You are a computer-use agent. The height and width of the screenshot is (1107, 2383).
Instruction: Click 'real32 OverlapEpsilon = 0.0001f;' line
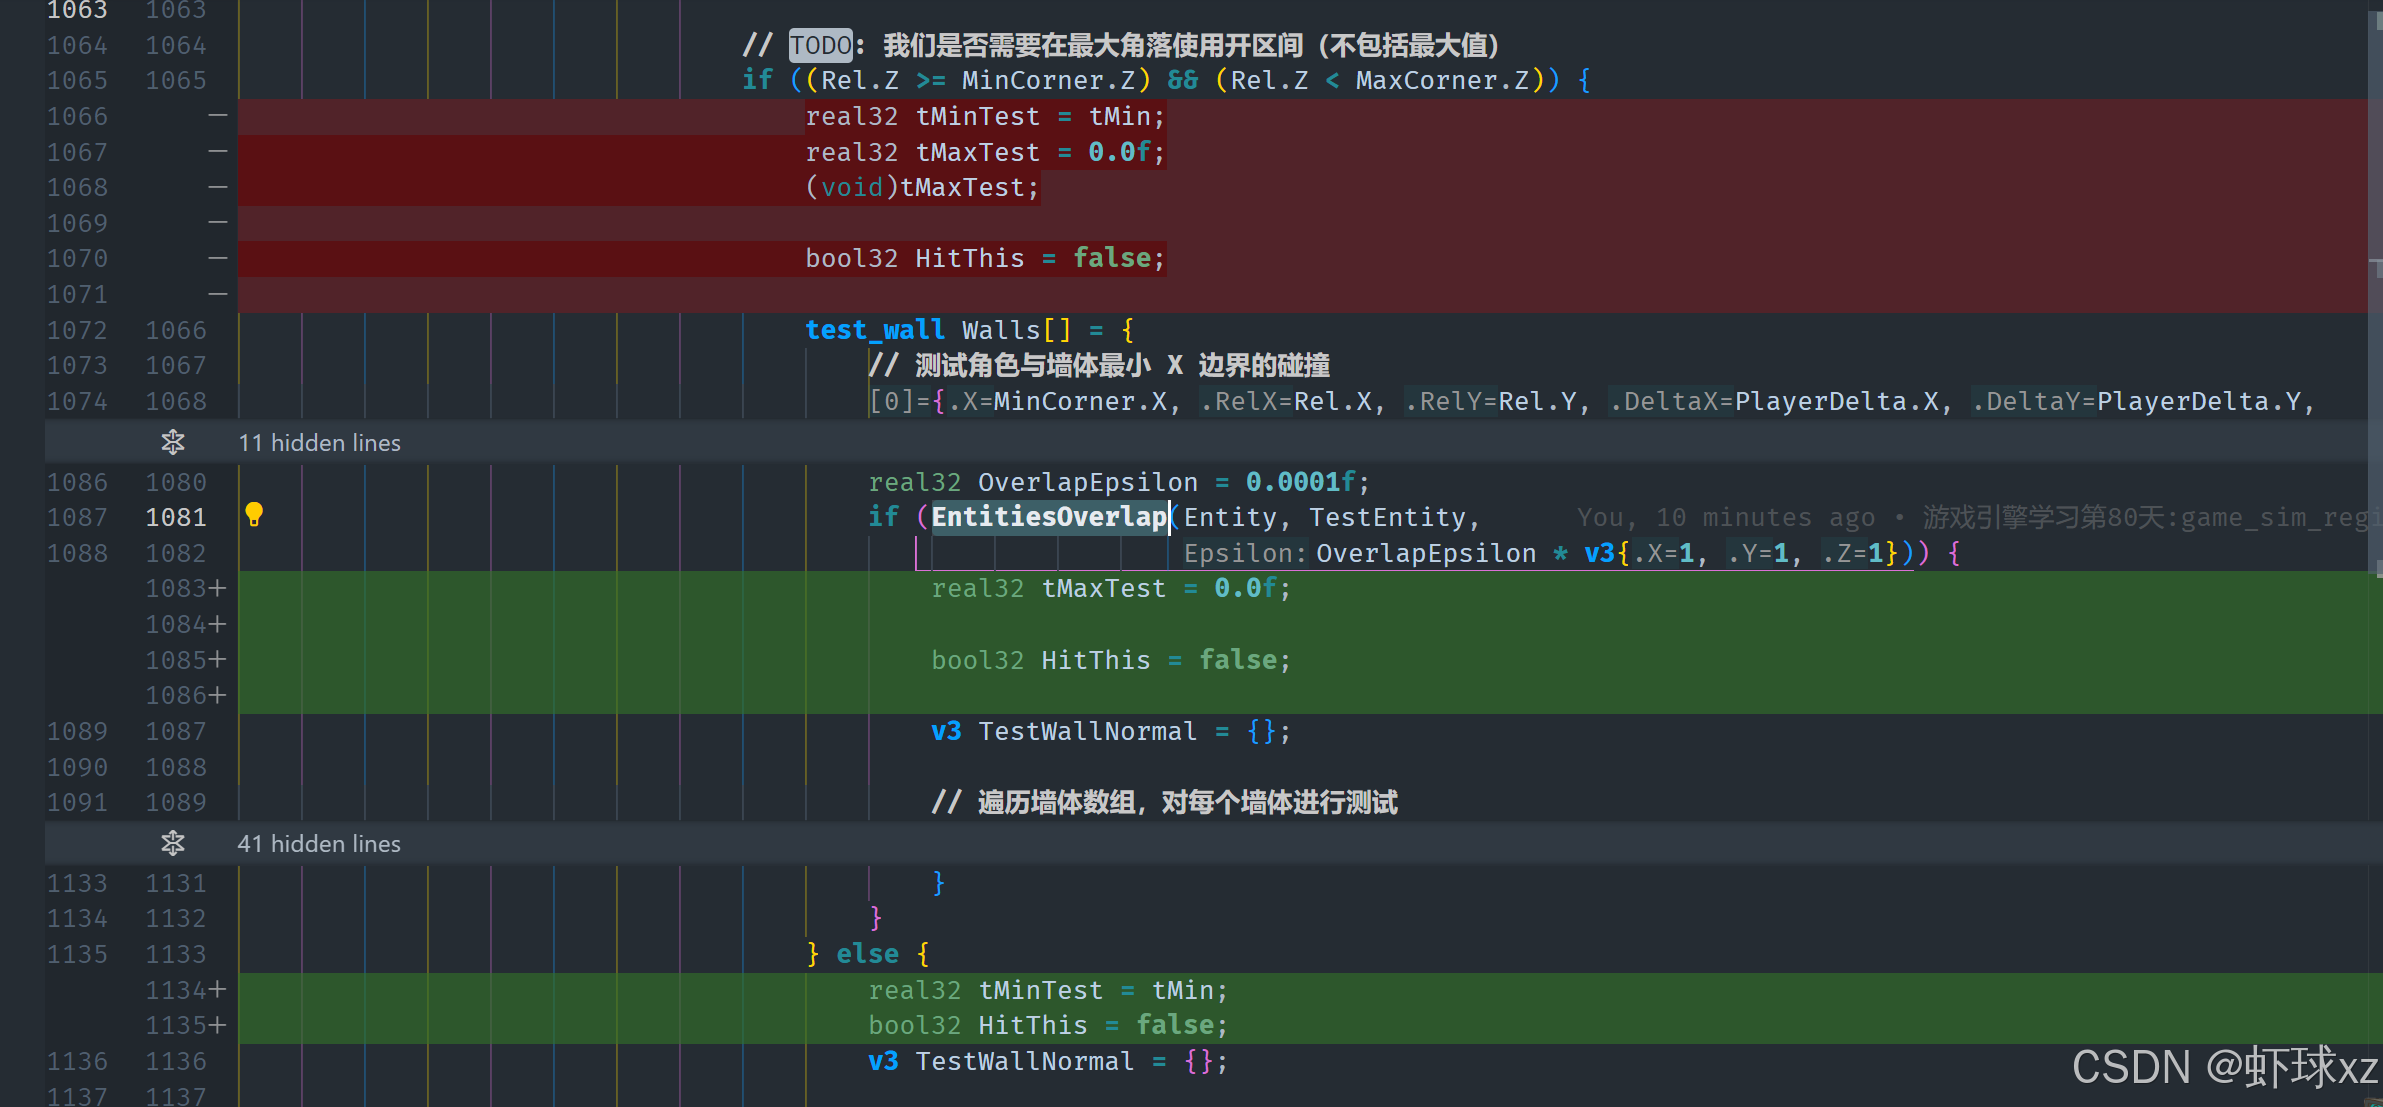(1119, 482)
